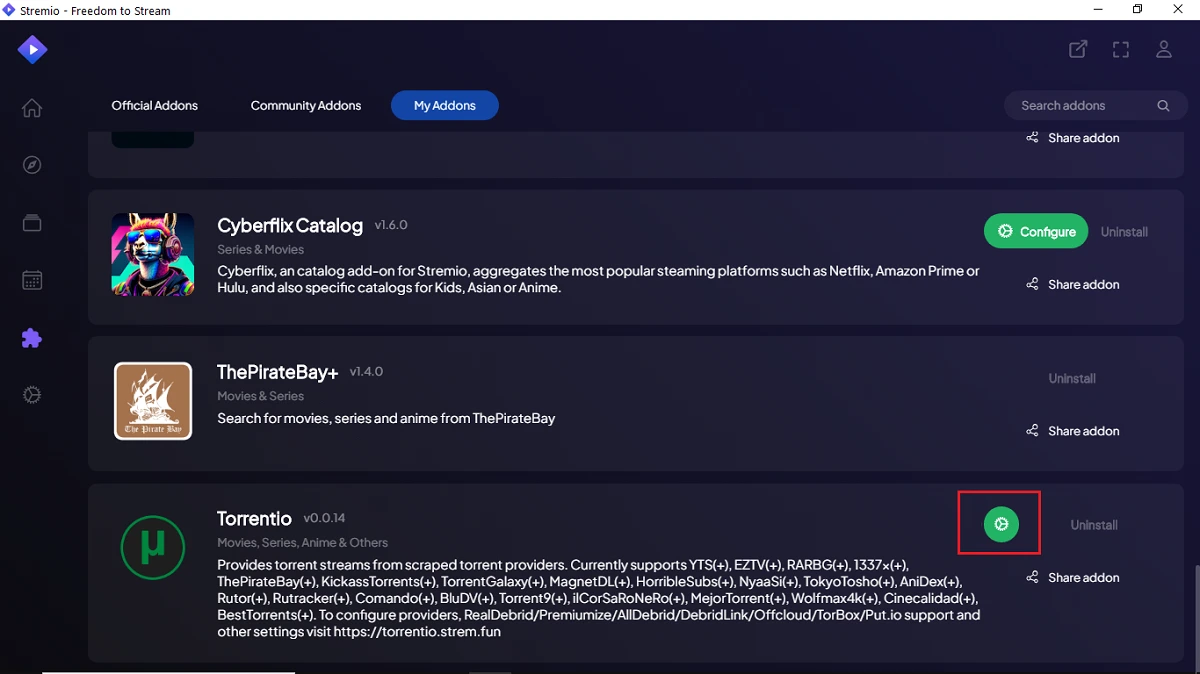Switch to the Official Addons tab
Screen dimensions: 1200x674
[155, 105]
